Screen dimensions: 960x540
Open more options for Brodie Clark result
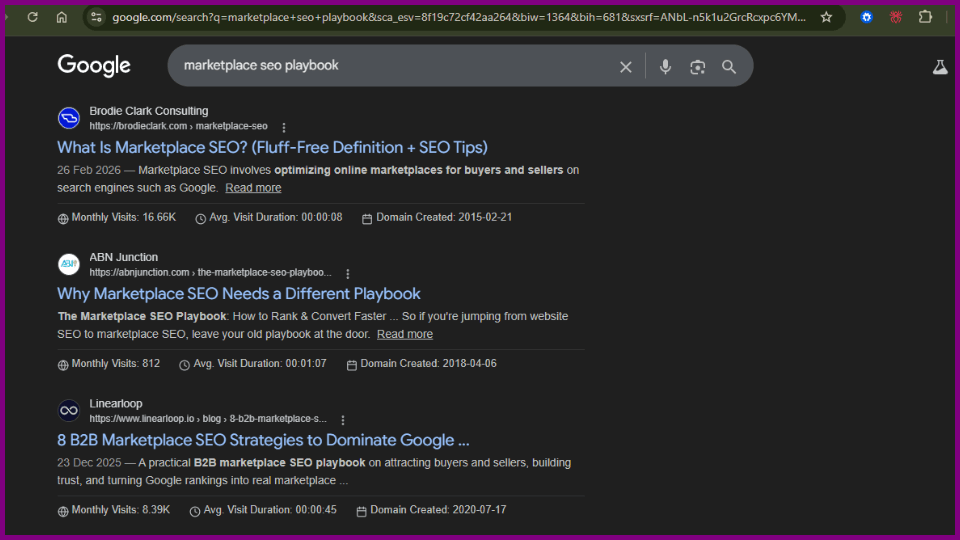tap(283, 127)
